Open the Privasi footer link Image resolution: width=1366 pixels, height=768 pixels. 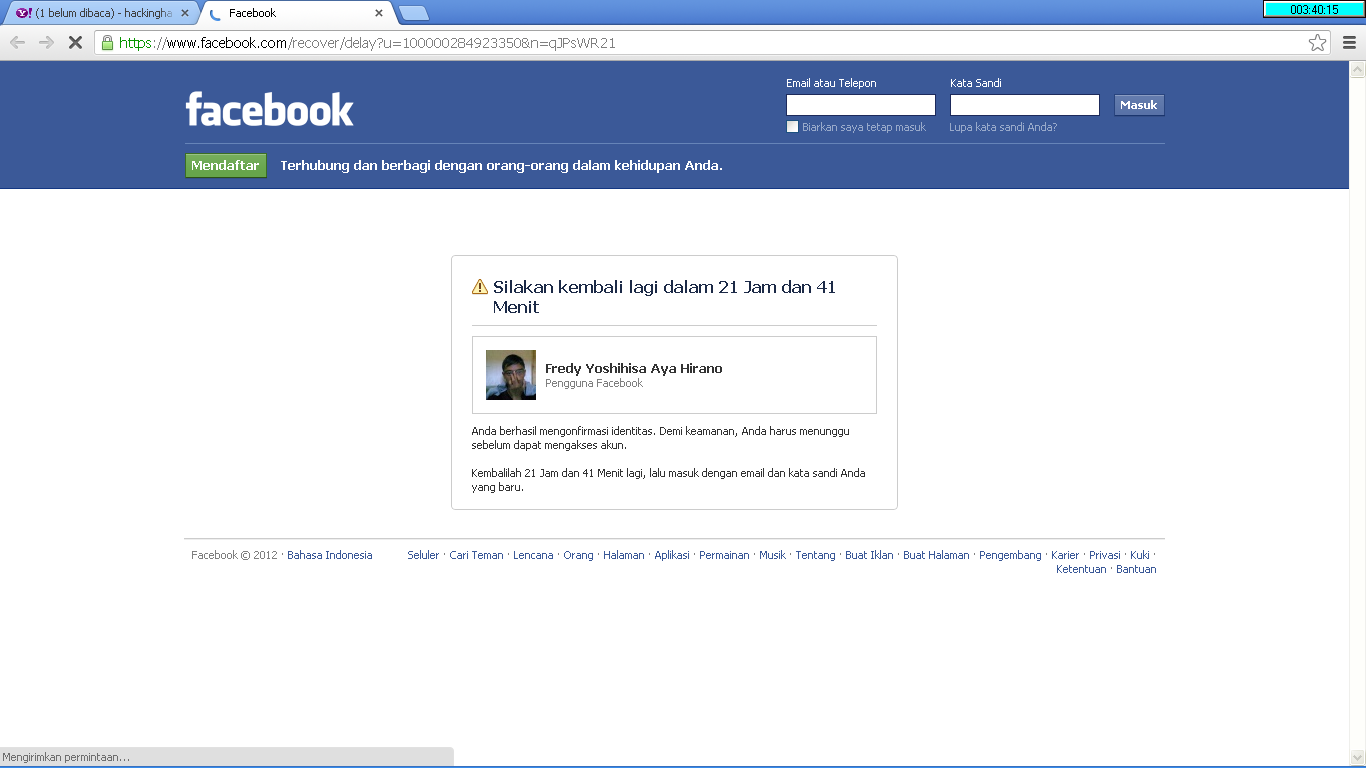[x=1105, y=555]
